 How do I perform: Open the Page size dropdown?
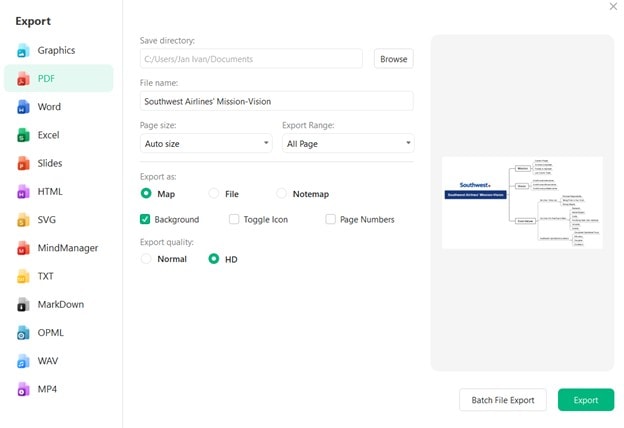[x=206, y=144]
